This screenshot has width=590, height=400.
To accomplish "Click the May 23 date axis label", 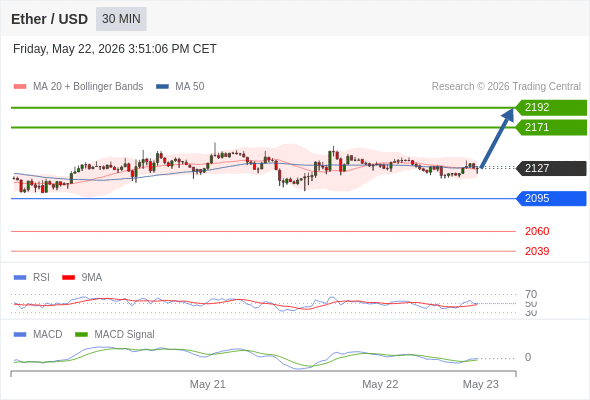I will [481, 384].
